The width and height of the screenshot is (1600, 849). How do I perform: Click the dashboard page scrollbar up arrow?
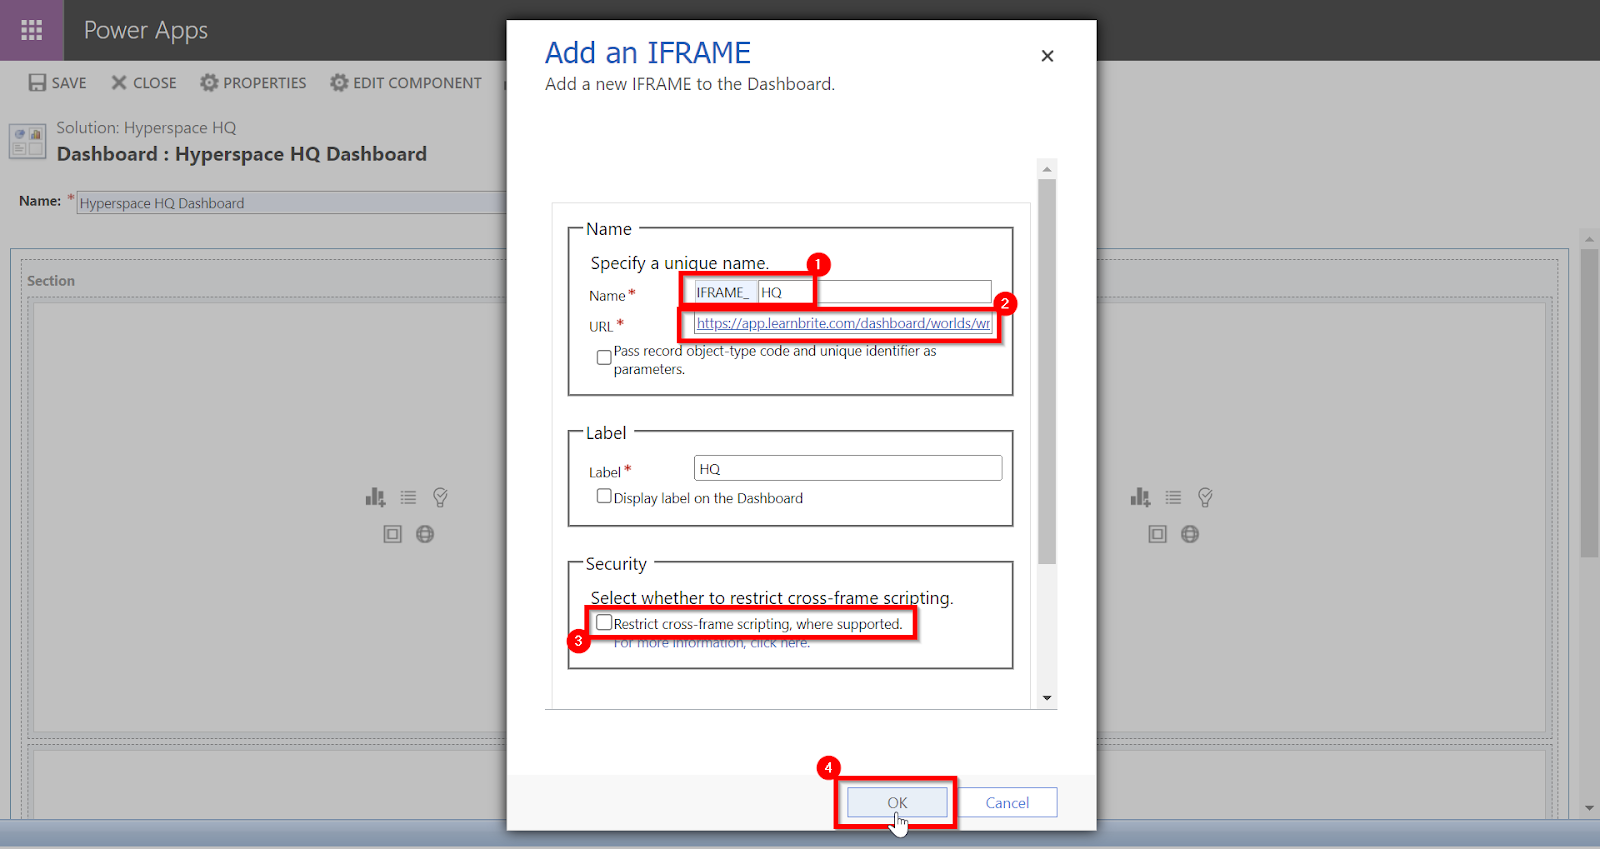1589,239
